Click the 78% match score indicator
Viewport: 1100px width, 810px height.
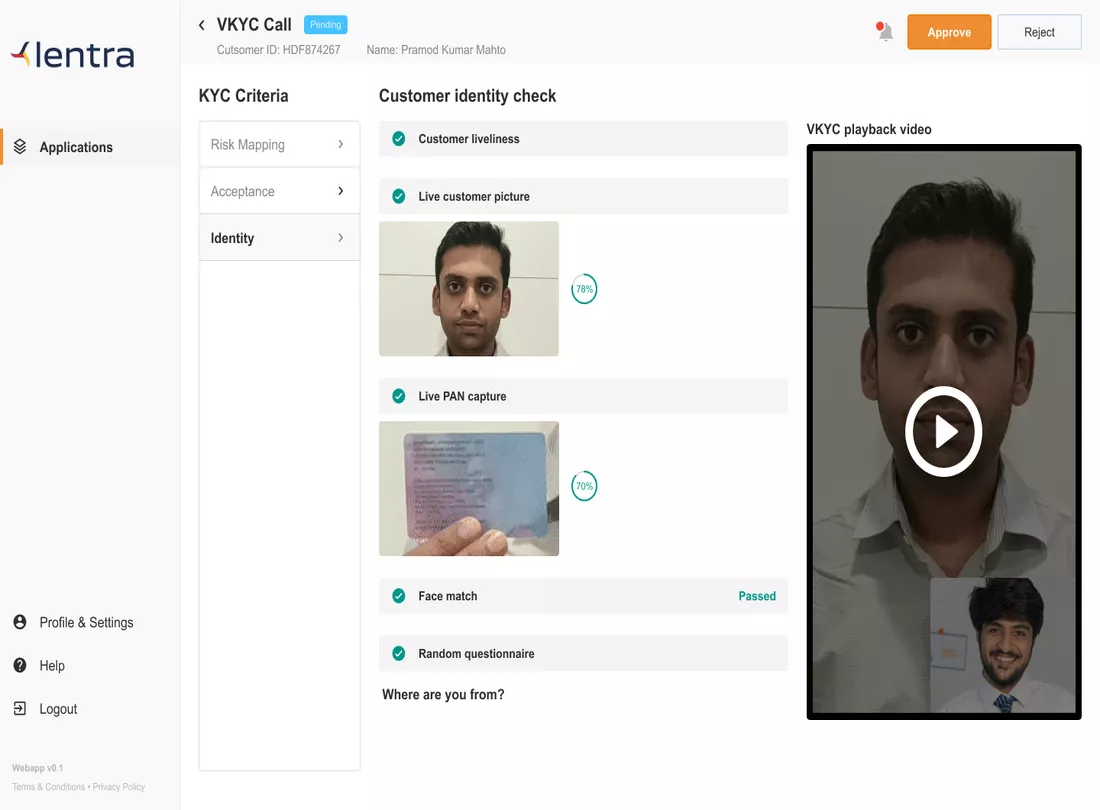pos(584,289)
